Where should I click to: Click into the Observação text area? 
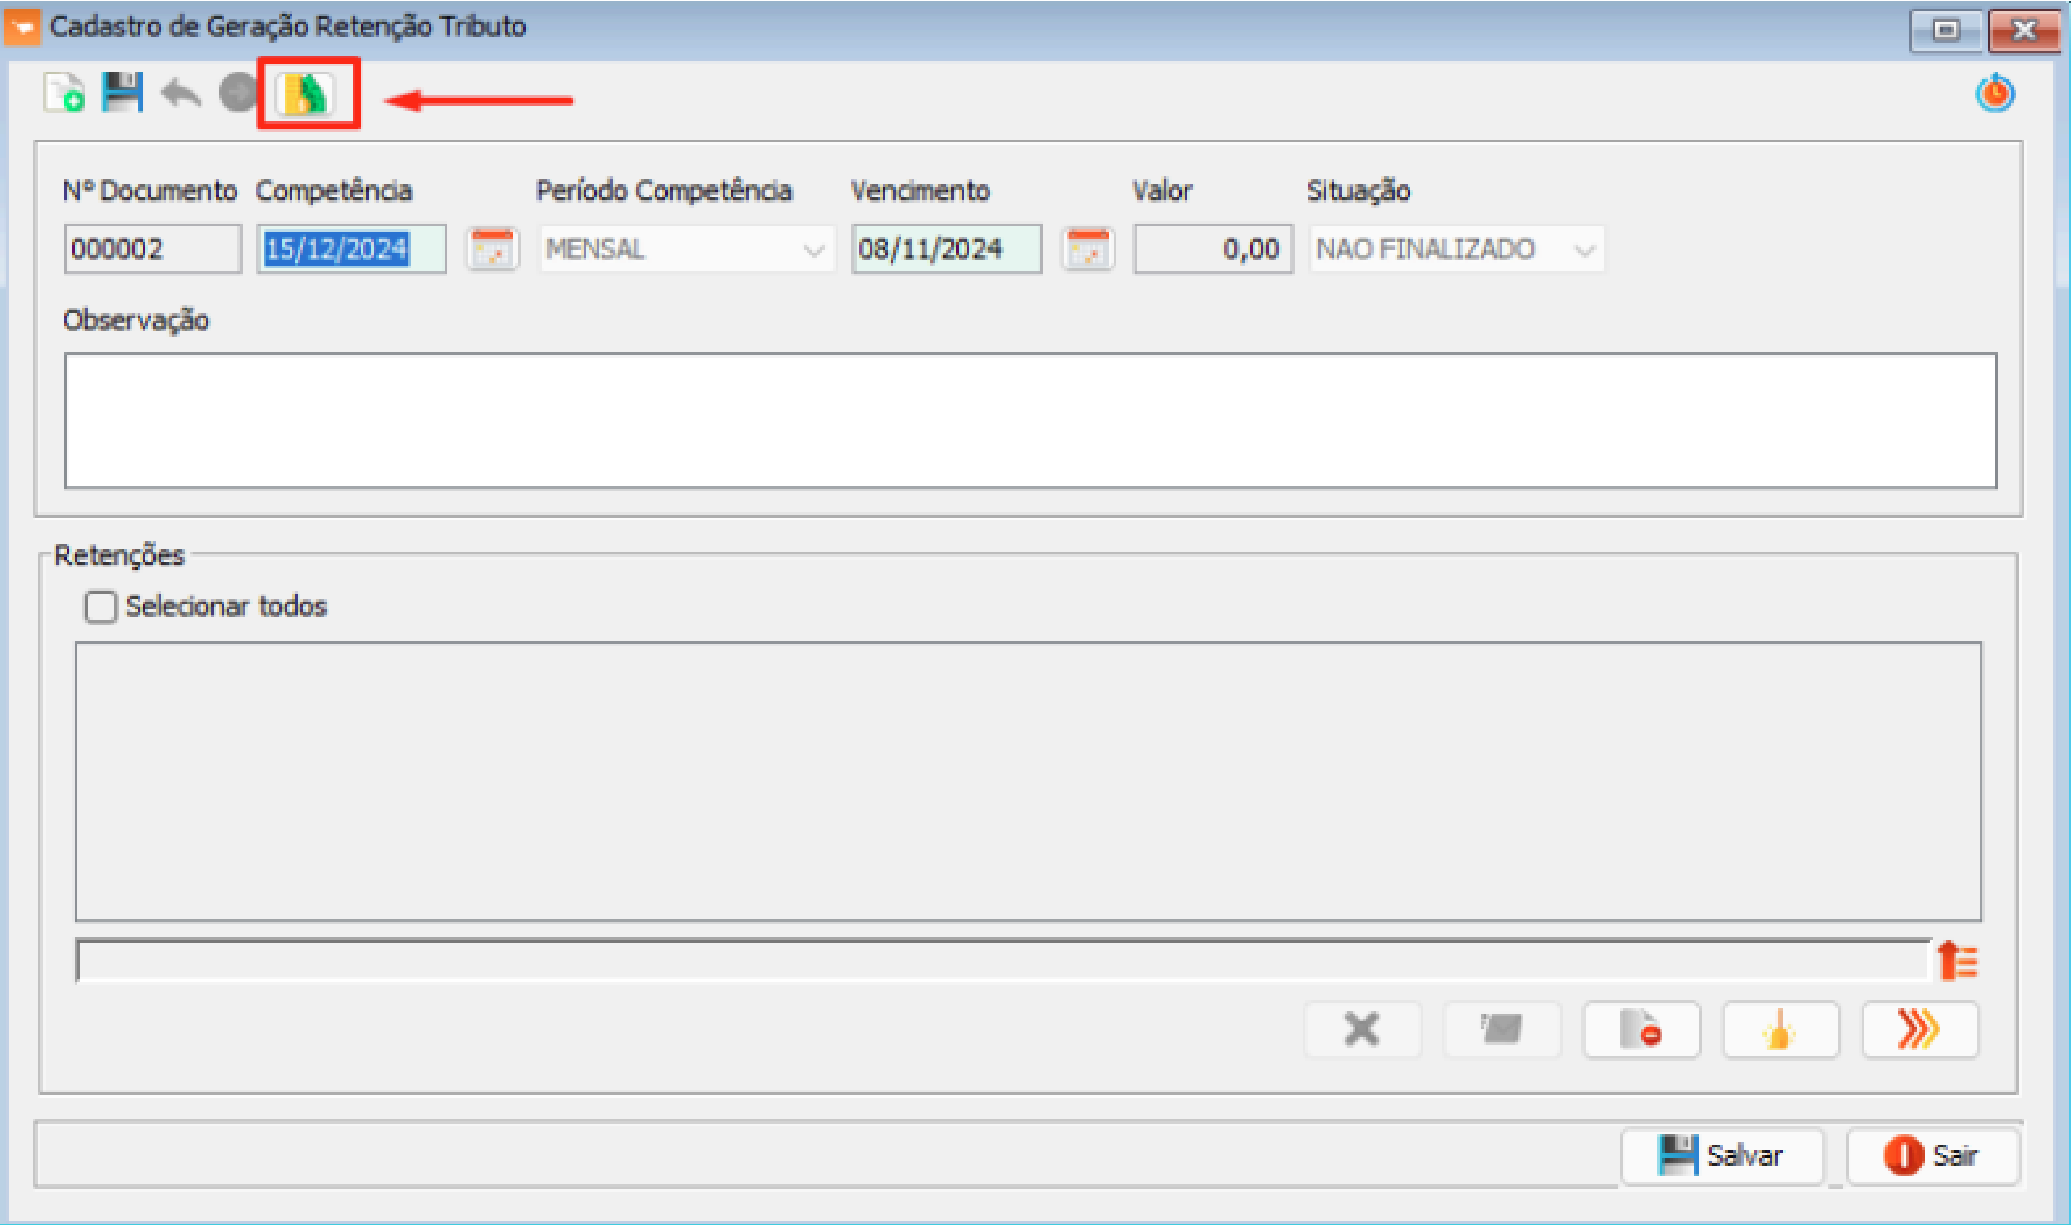coord(1030,420)
